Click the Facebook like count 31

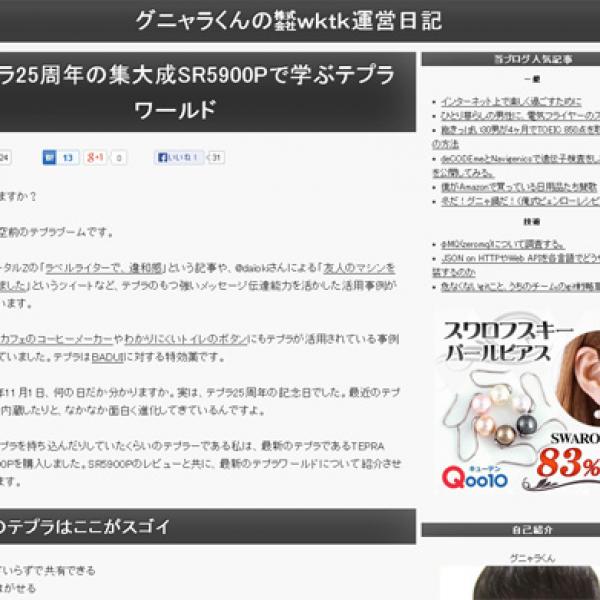[216, 157]
